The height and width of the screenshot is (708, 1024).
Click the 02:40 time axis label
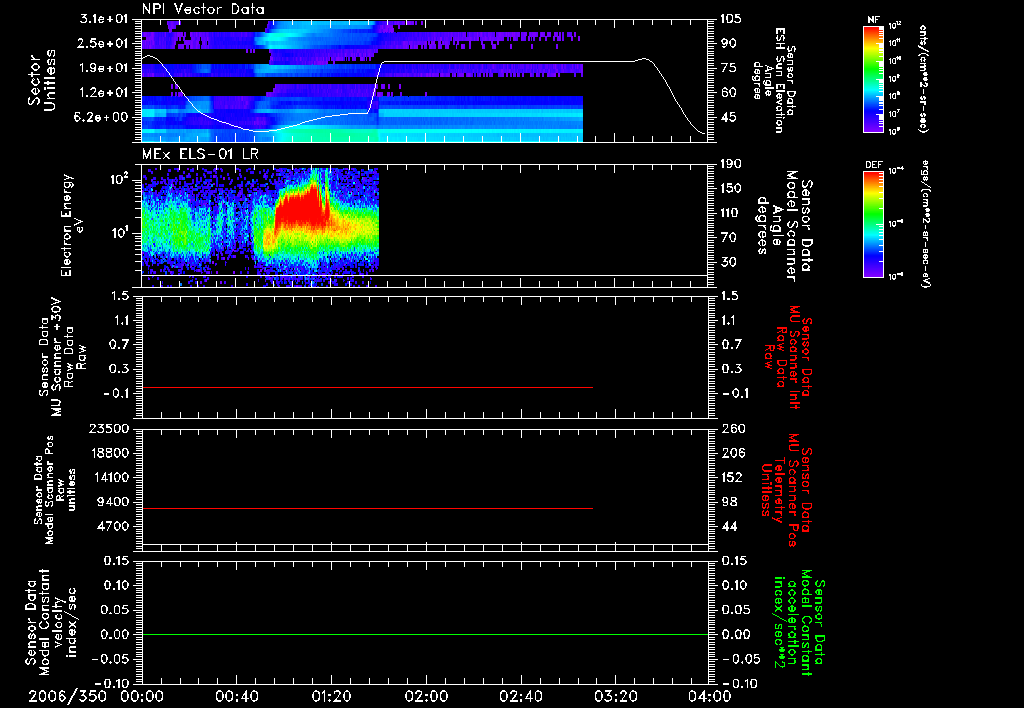click(x=520, y=697)
